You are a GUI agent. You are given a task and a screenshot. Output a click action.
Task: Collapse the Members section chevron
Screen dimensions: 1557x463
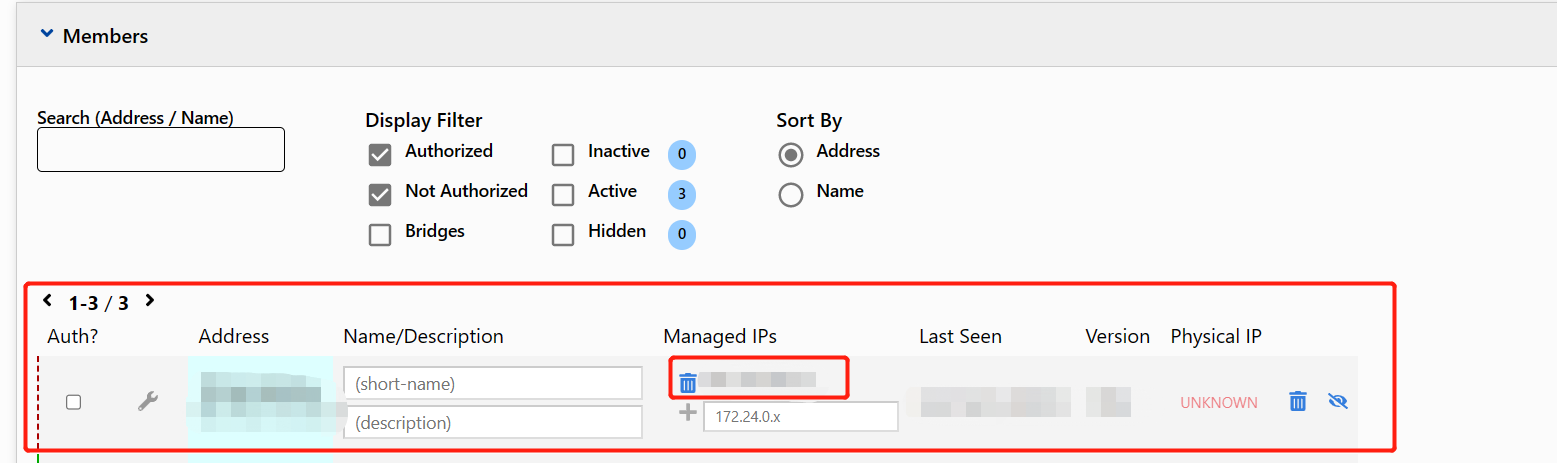[x=45, y=35]
